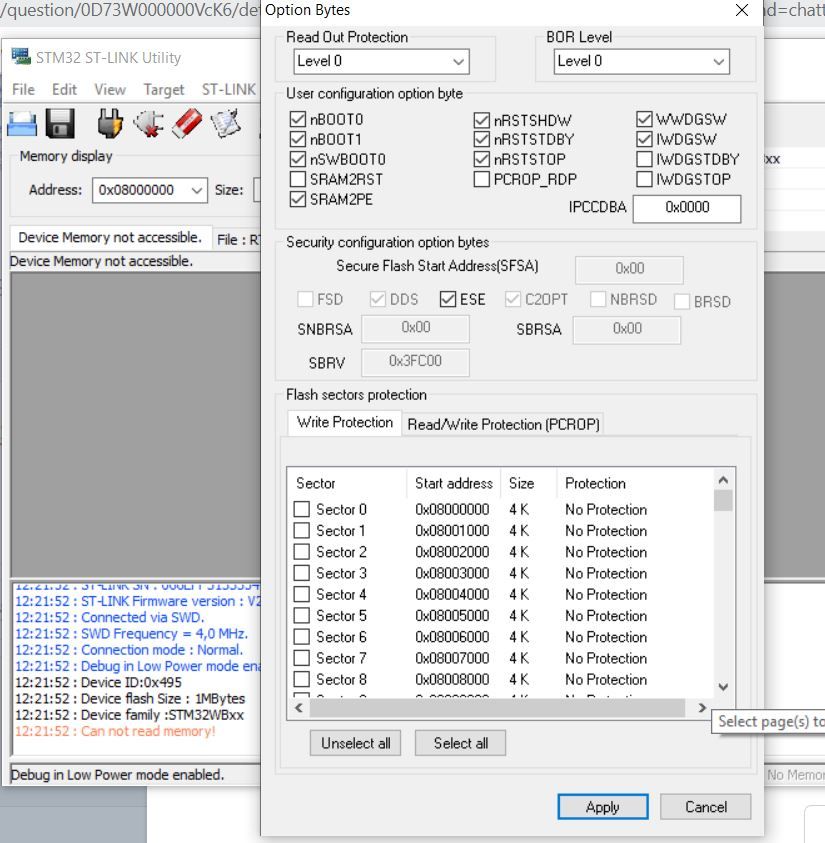
Task: Open the File menu
Action: click(23, 89)
